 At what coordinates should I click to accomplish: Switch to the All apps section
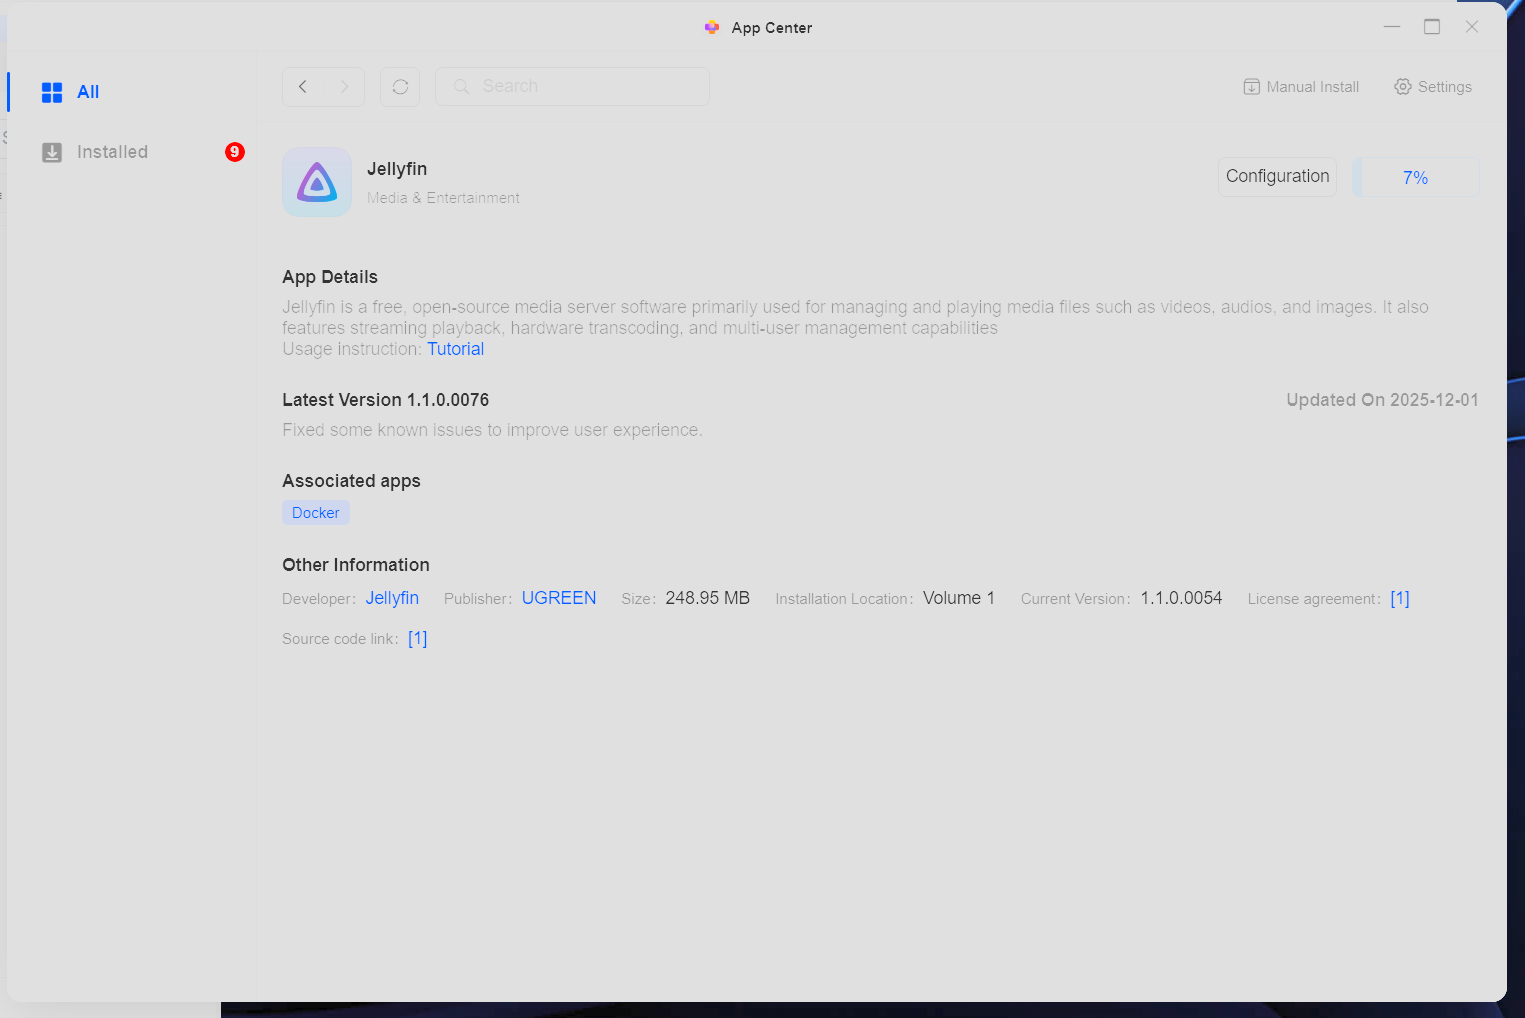click(x=88, y=92)
